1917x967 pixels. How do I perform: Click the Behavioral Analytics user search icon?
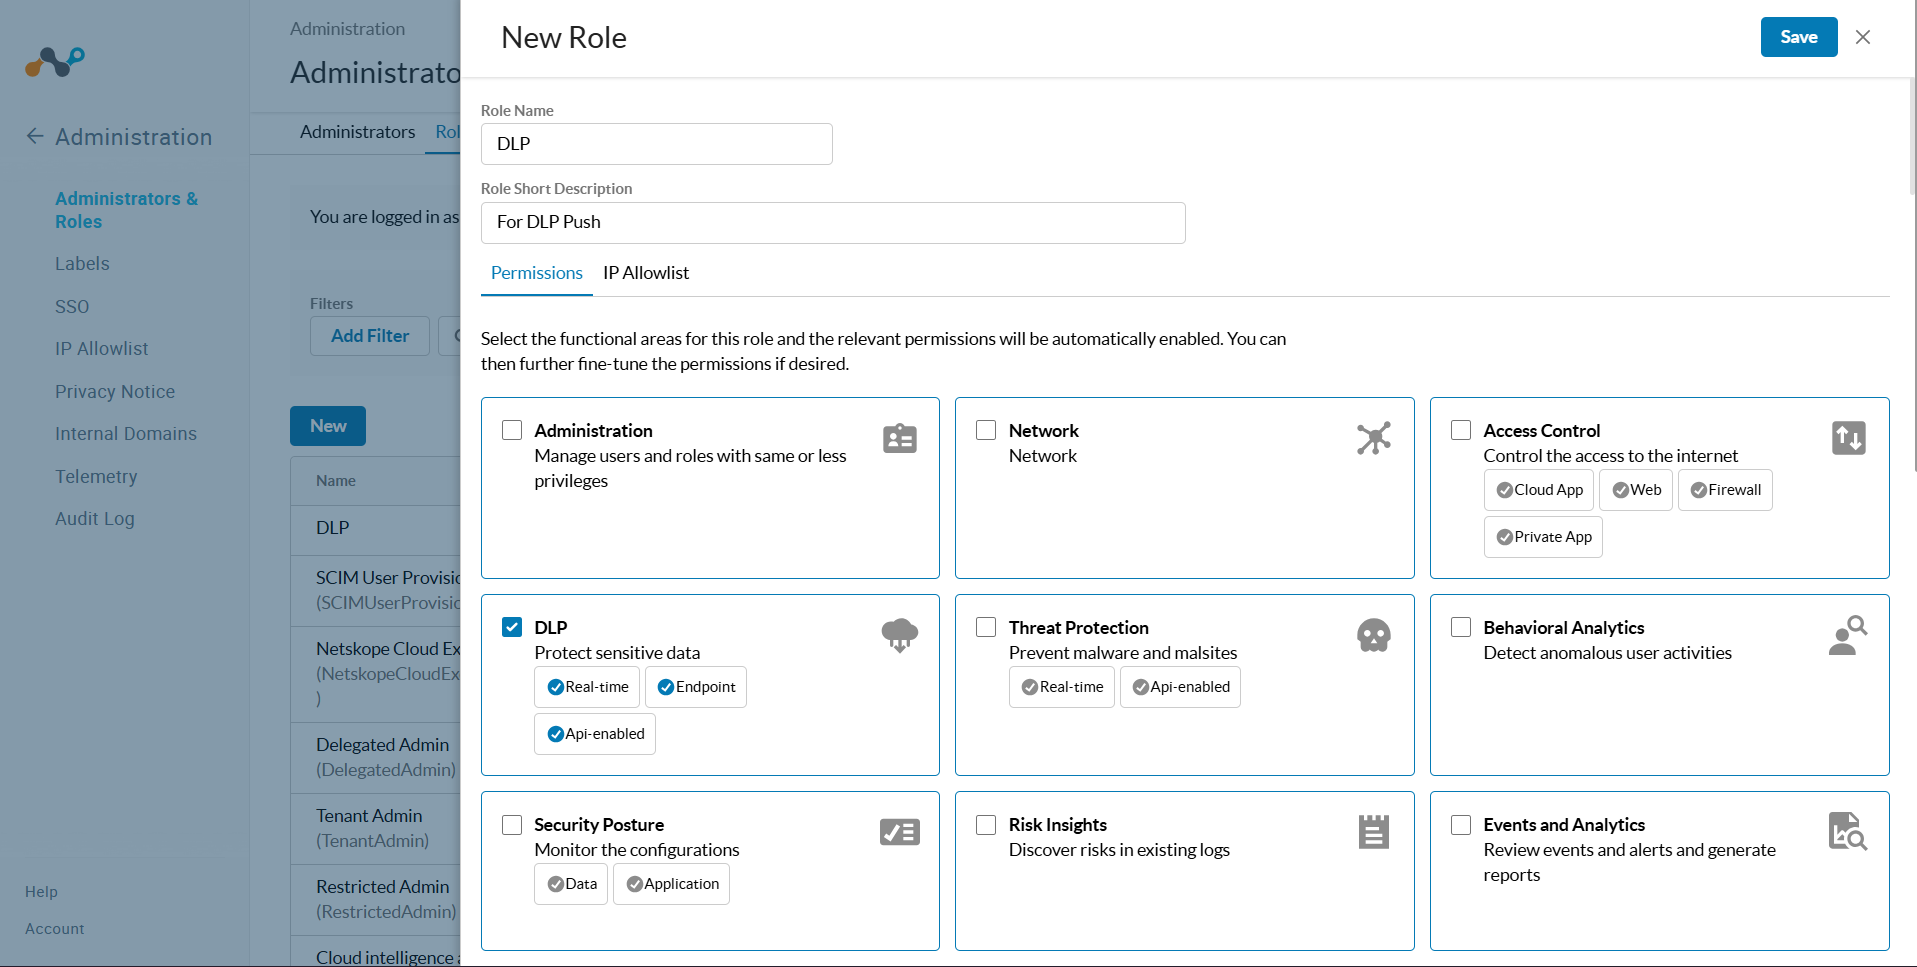coord(1848,635)
